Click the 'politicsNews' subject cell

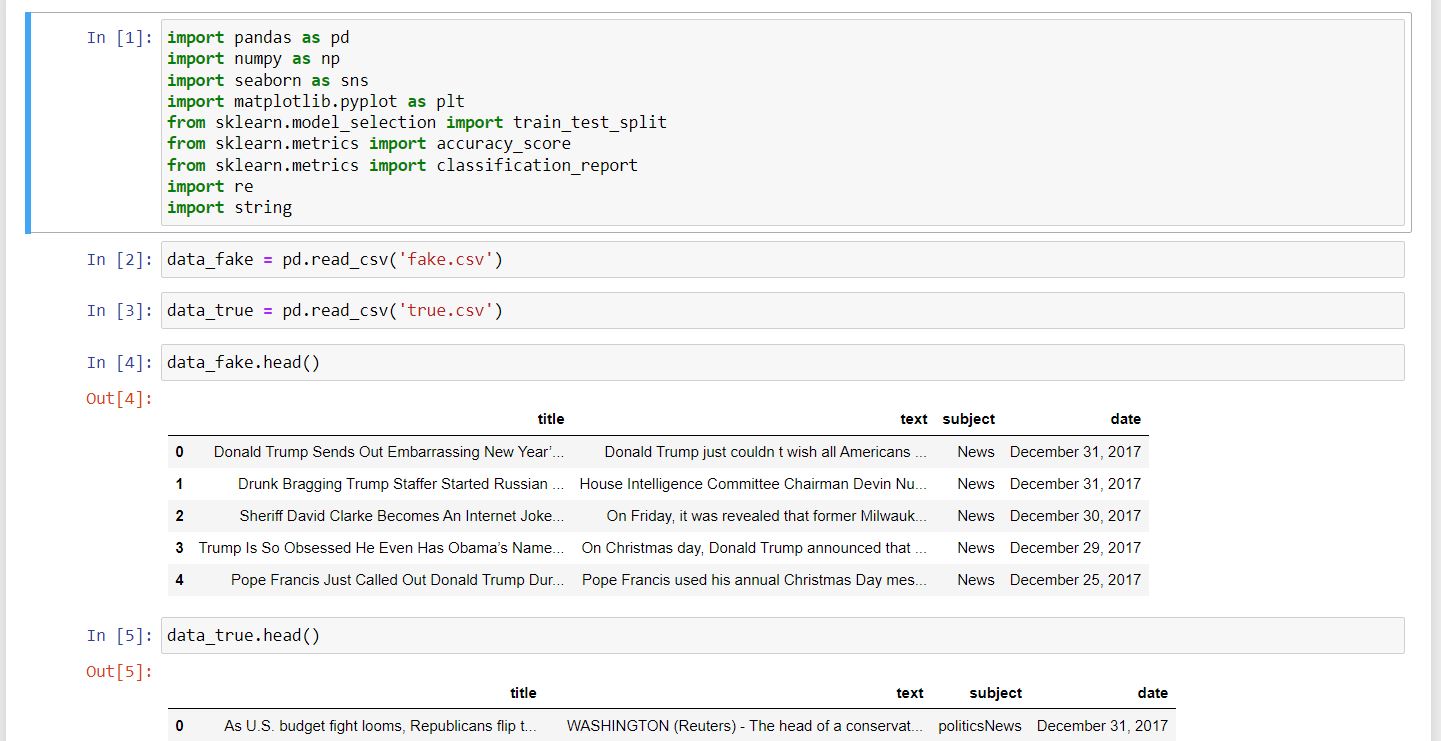(x=980, y=725)
